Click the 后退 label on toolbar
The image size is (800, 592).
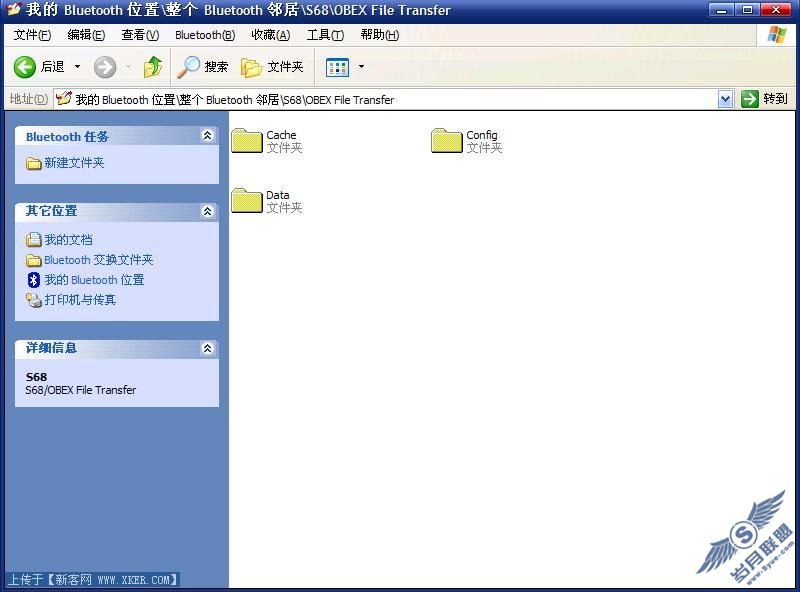point(53,67)
